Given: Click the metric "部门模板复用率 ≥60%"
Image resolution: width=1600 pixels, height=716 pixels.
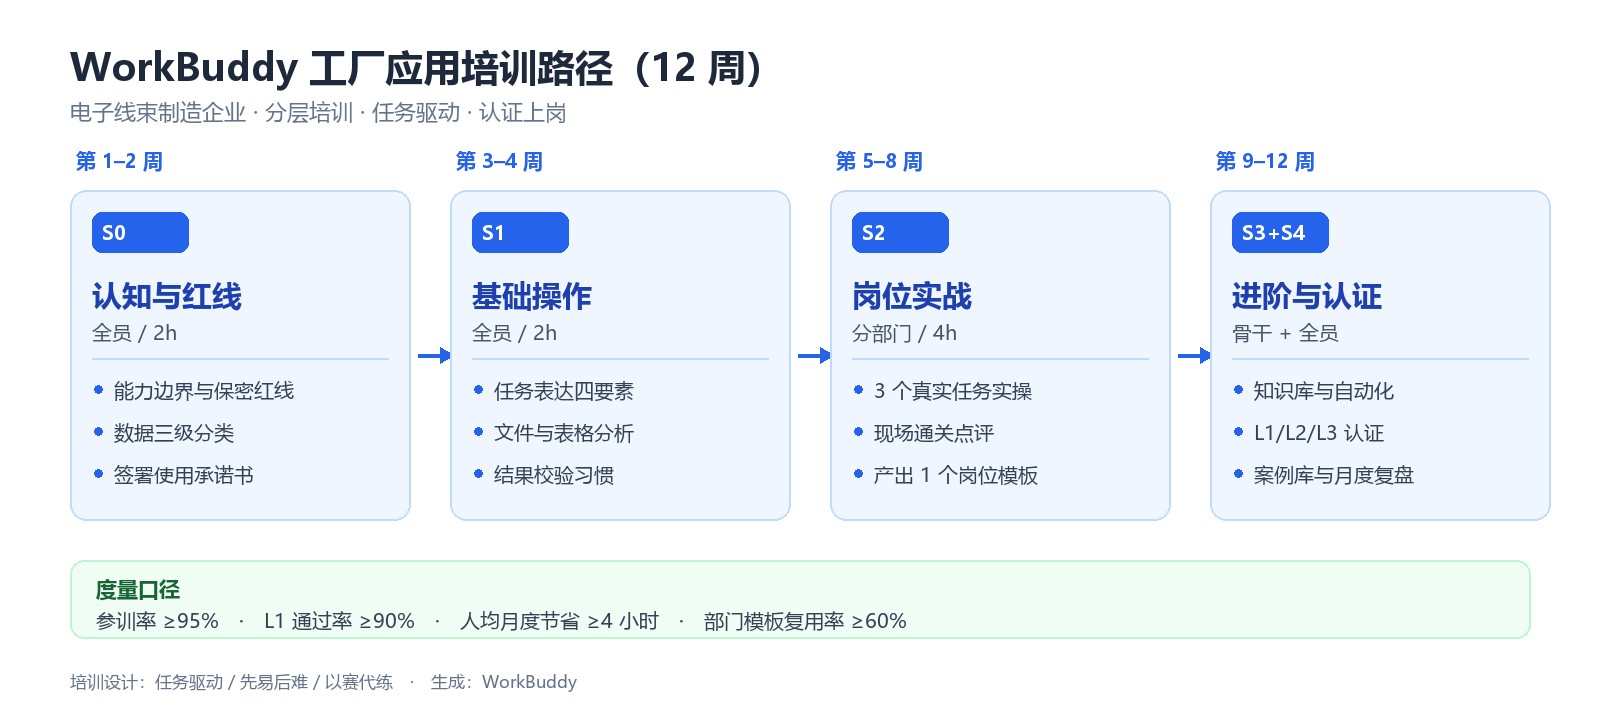Looking at the screenshot, I should pos(805,621).
